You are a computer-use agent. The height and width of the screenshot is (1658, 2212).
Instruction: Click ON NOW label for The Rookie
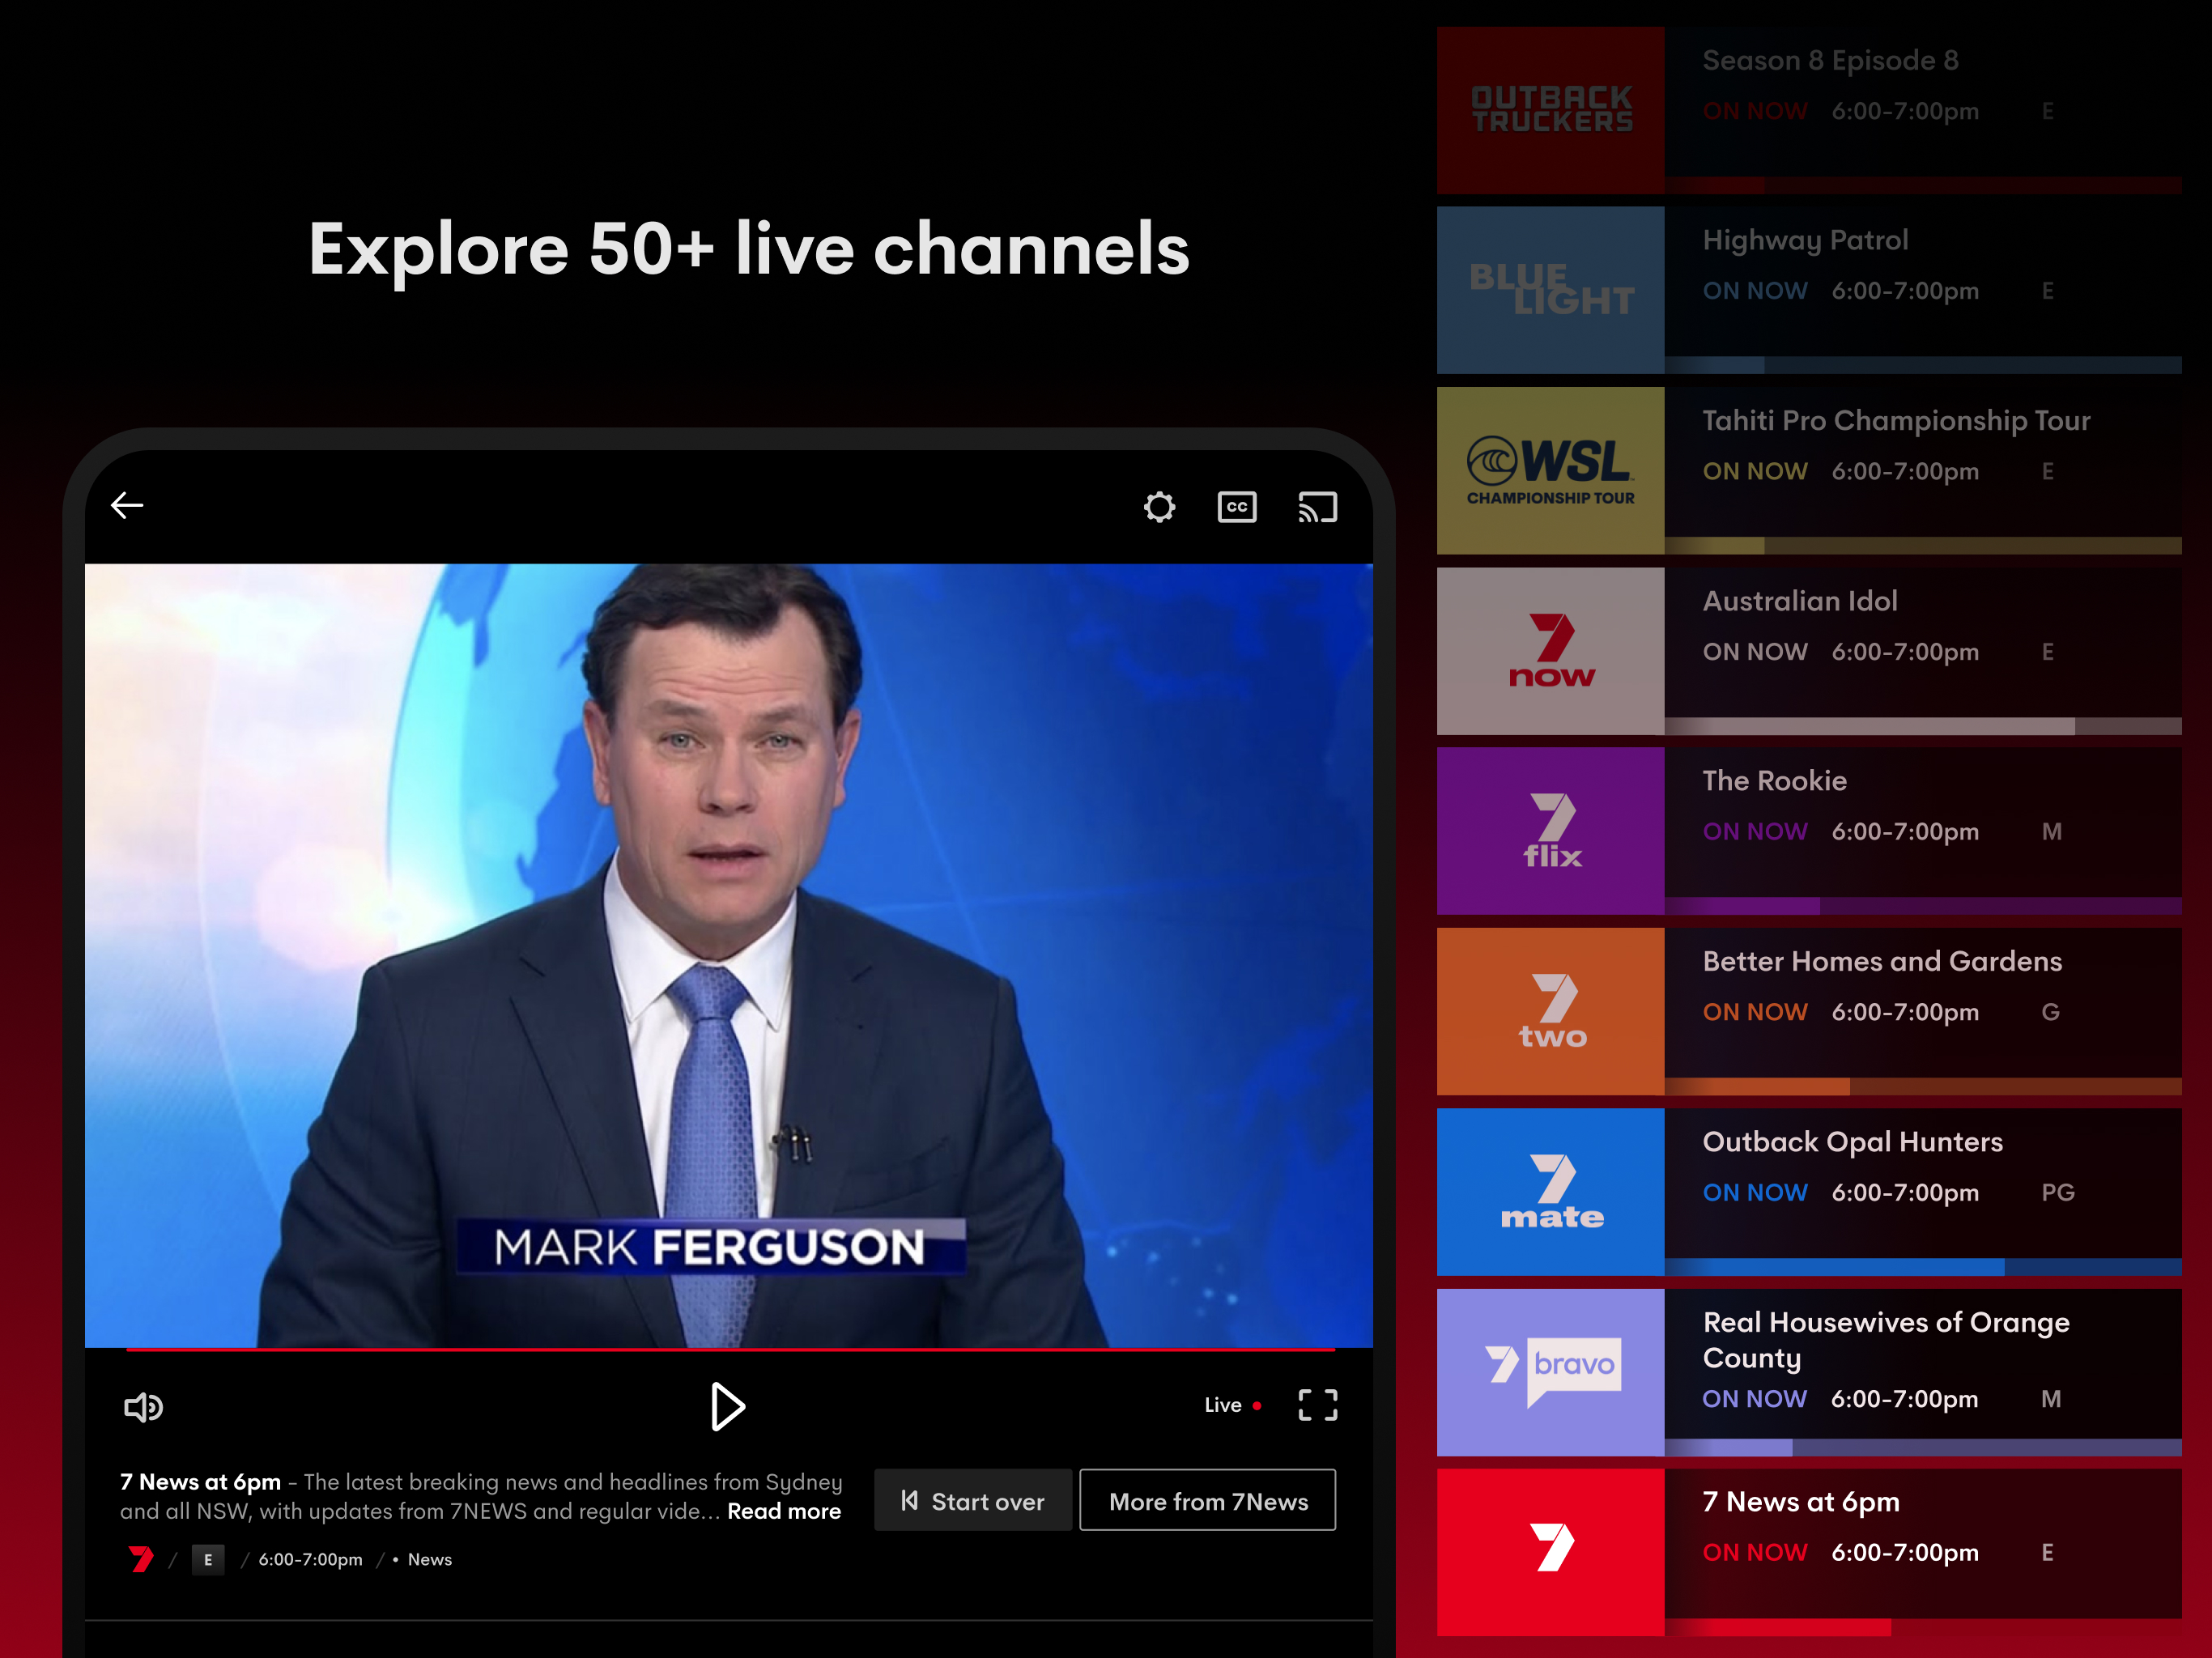(1755, 831)
